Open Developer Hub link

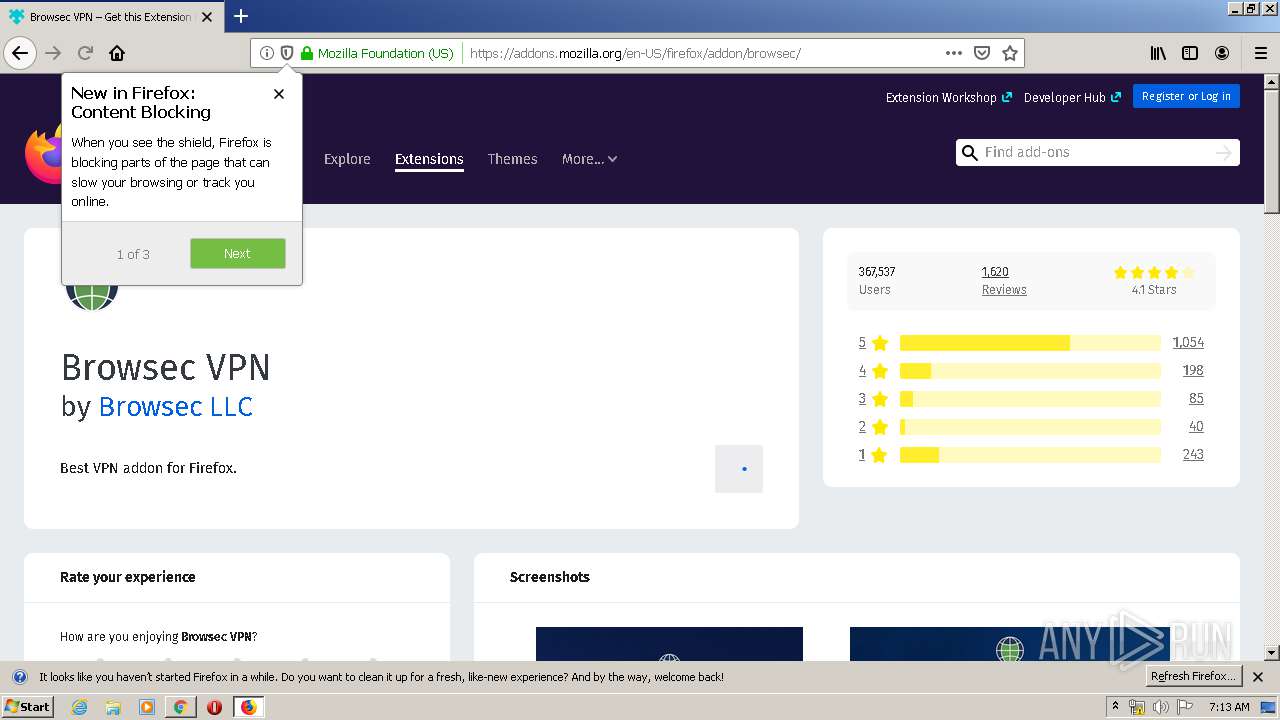(1072, 97)
